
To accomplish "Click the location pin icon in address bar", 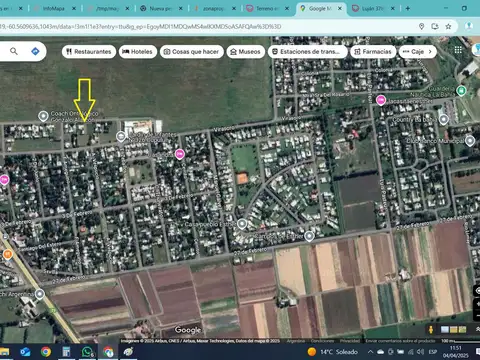I will coord(421,26).
